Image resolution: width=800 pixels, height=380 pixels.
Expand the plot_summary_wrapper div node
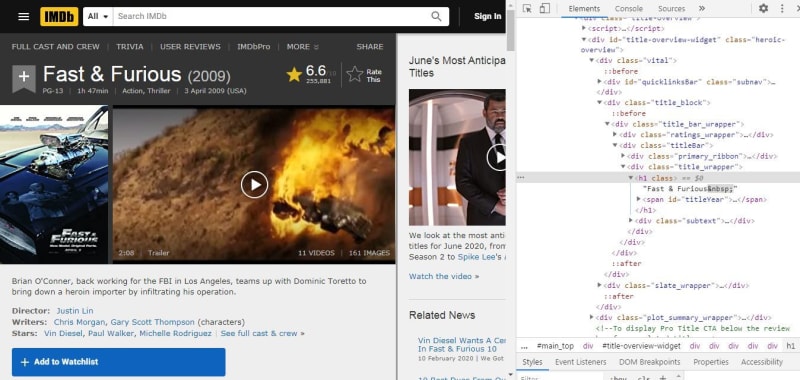(591, 317)
